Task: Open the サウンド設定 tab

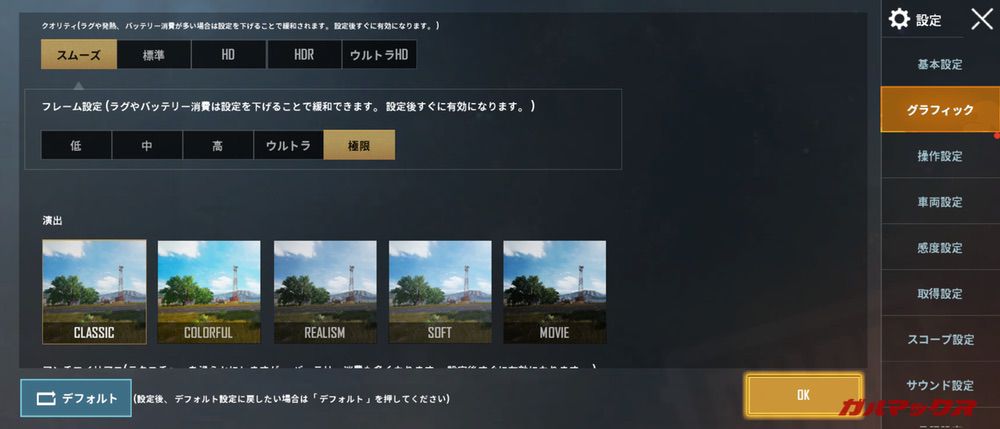Action: click(940, 385)
